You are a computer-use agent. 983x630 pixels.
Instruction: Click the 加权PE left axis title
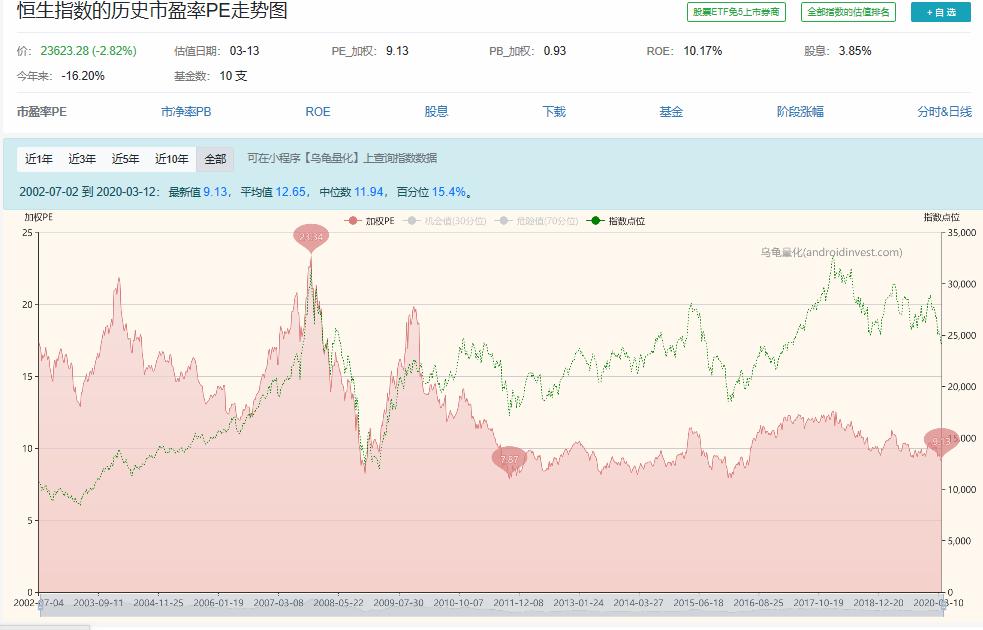[x=39, y=217]
